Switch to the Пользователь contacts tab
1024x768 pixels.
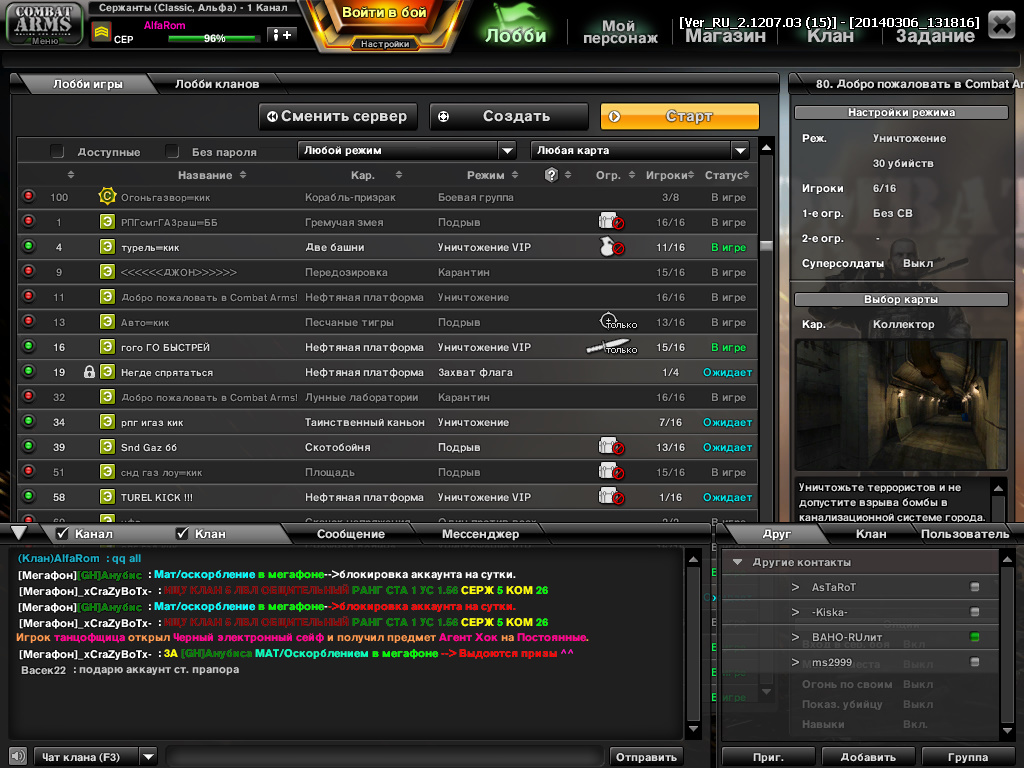[x=965, y=534]
